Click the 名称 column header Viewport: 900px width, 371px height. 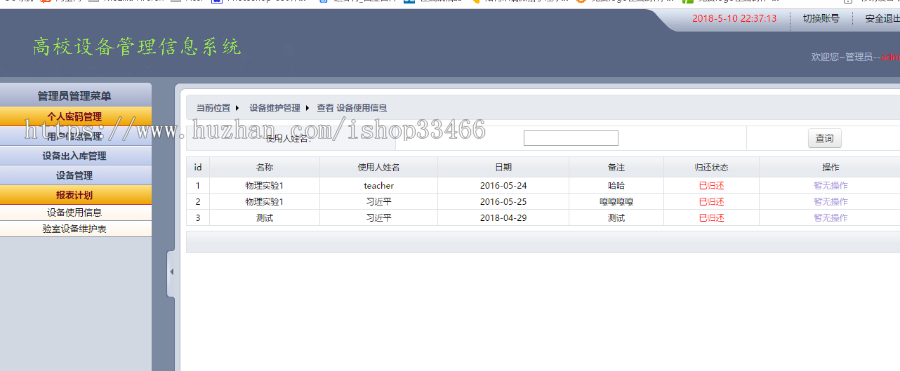(x=265, y=167)
